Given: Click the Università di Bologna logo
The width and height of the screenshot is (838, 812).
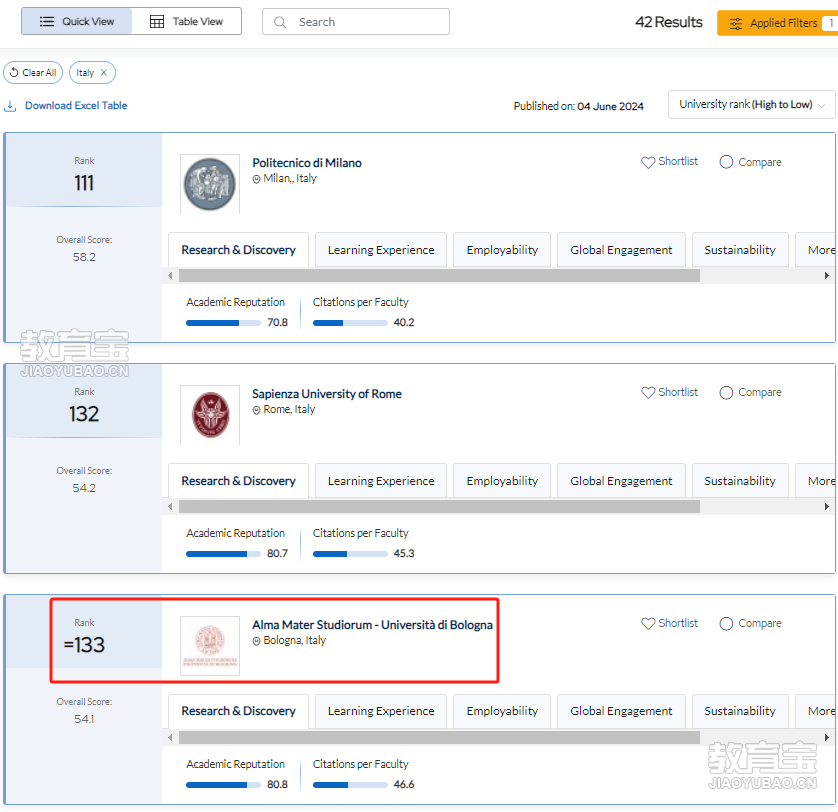Looking at the screenshot, I should 210,646.
